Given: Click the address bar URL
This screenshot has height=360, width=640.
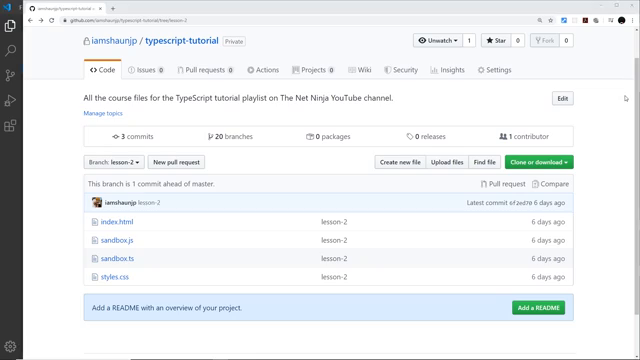Looking at the screenshot, I should (x=129, y=20).
